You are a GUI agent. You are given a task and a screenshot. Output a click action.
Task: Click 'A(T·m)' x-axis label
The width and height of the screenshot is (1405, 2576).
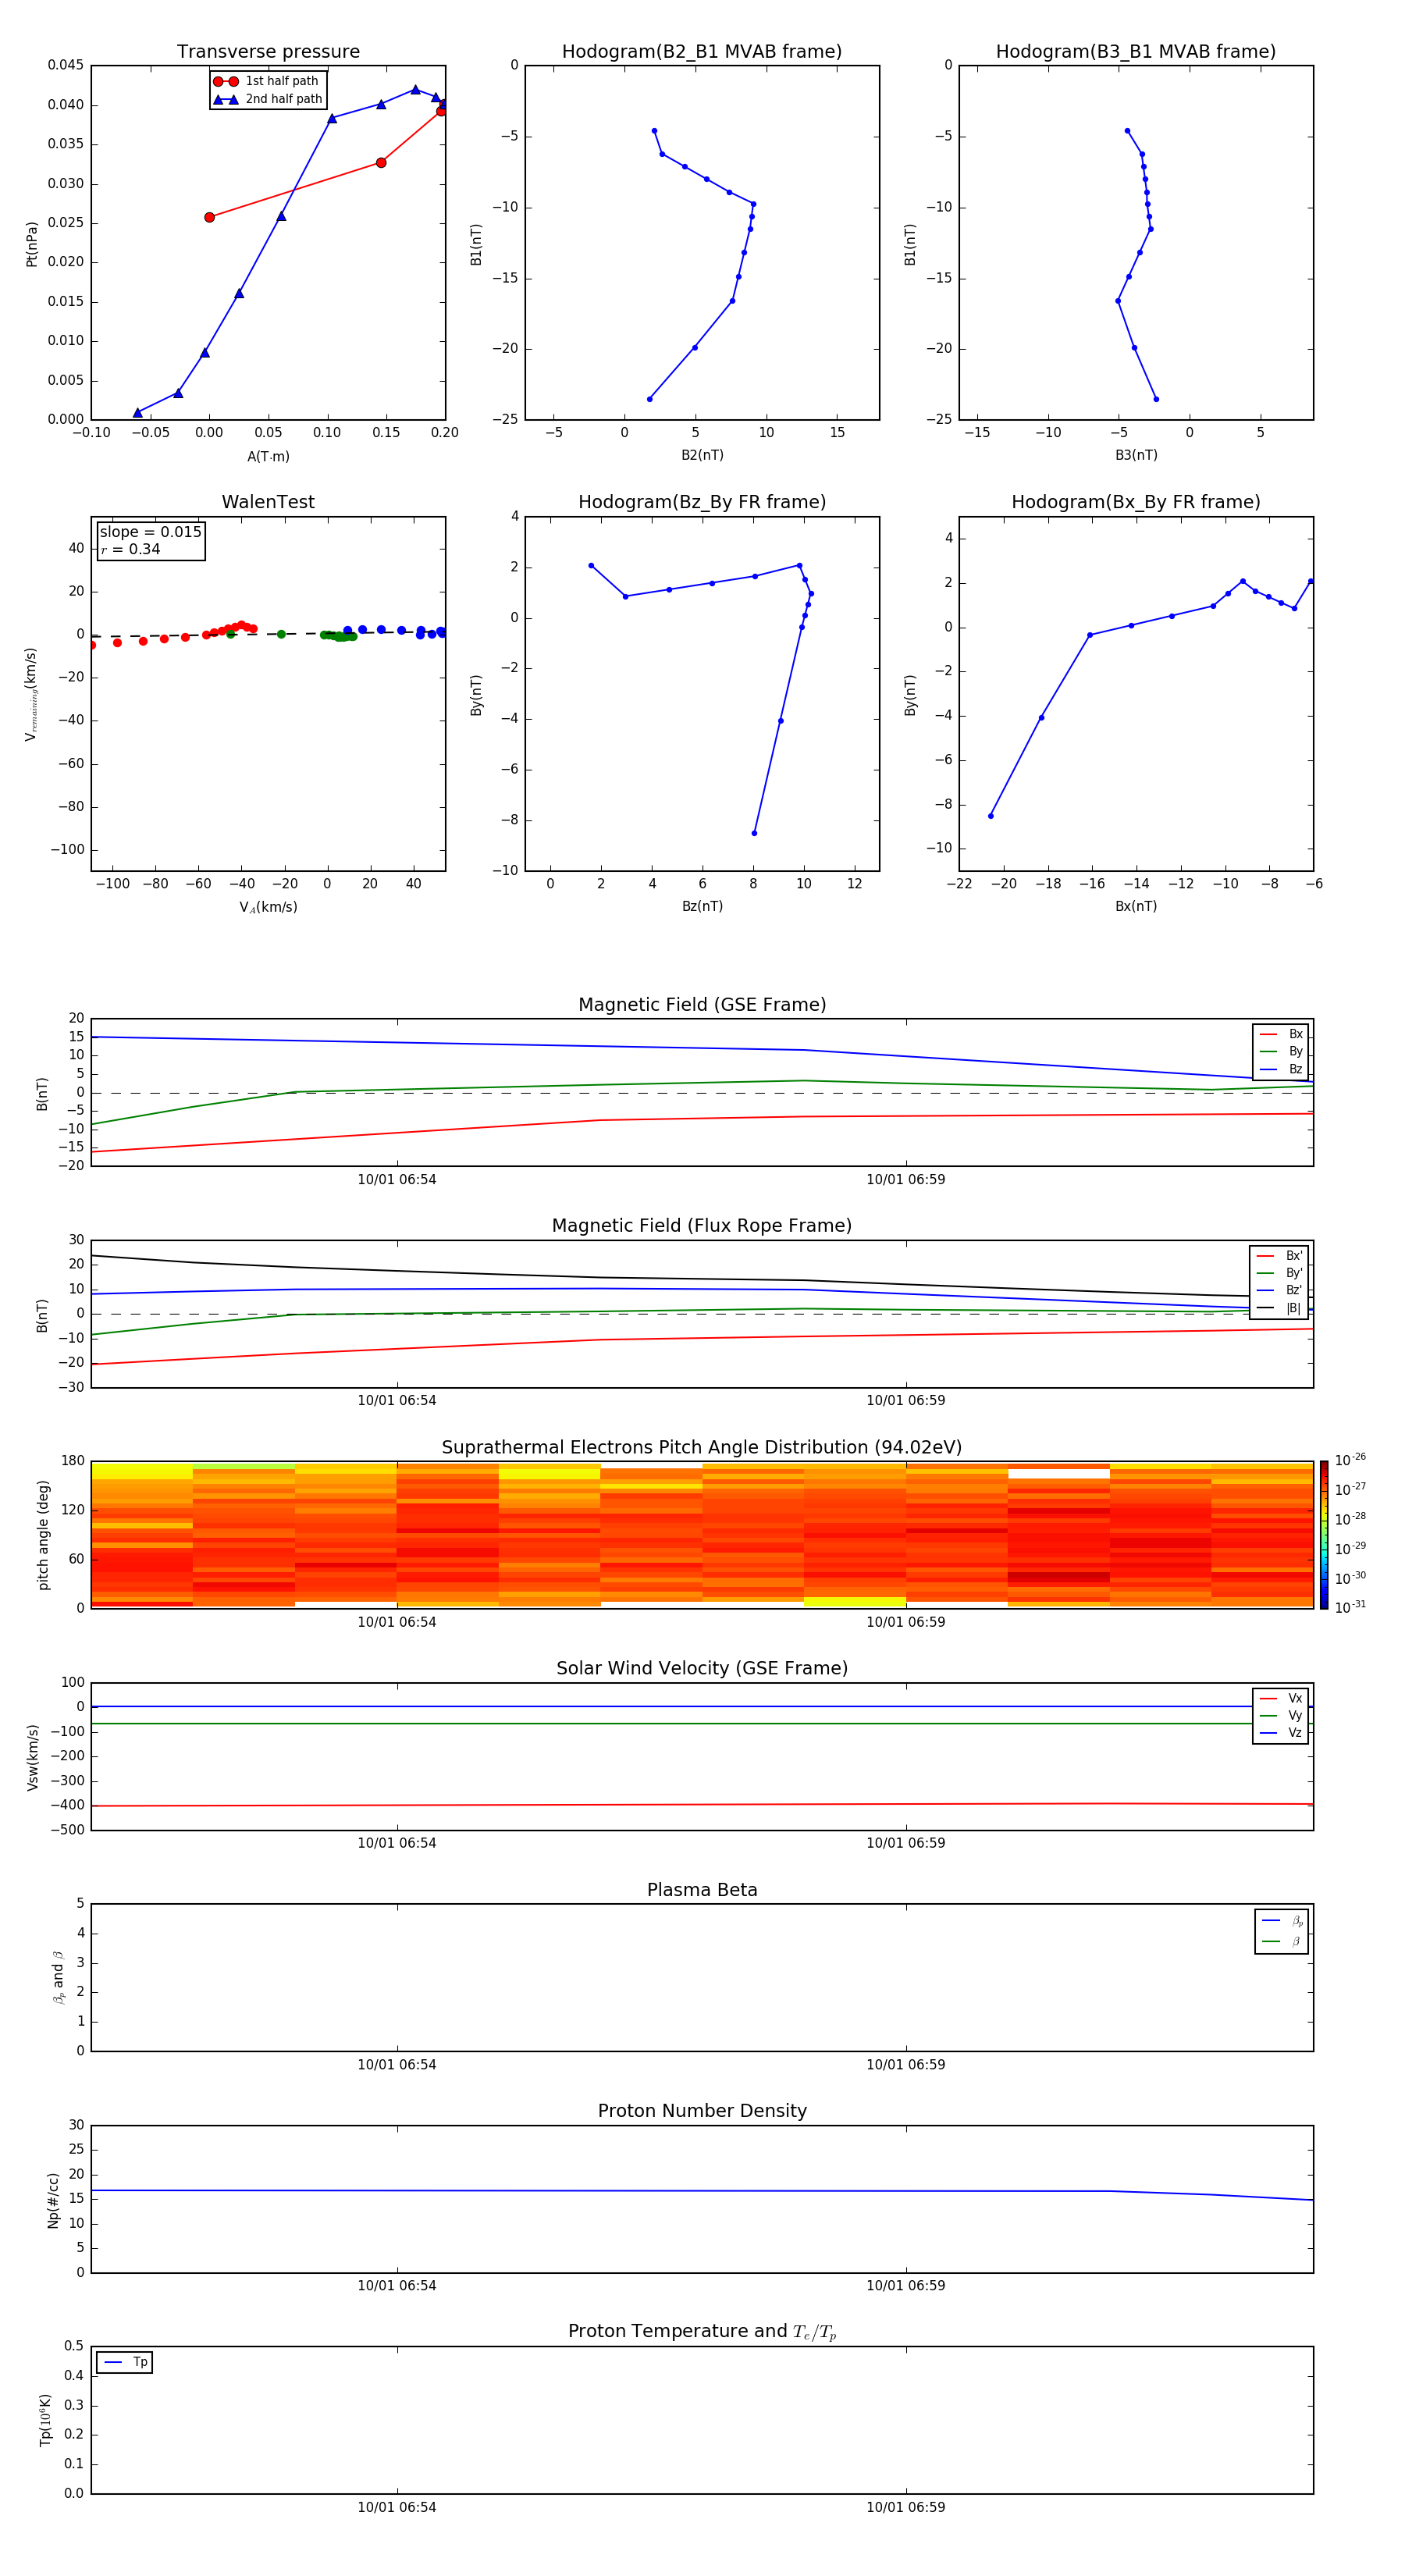pos(268,457)
